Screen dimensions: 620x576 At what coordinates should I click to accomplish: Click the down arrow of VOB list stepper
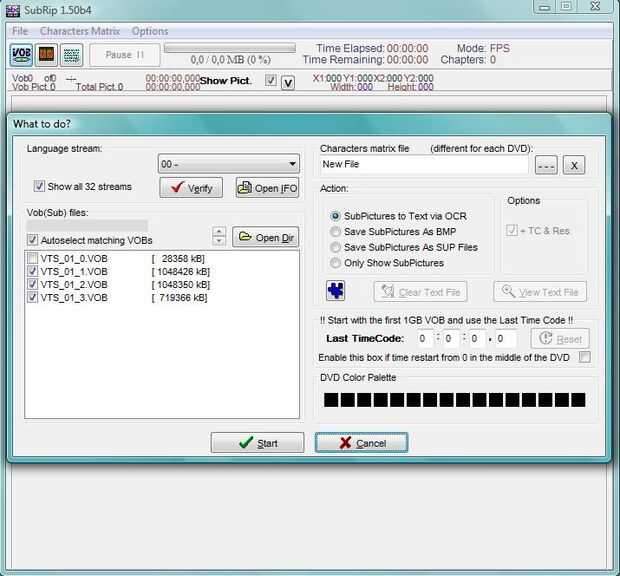click(219, 241)
